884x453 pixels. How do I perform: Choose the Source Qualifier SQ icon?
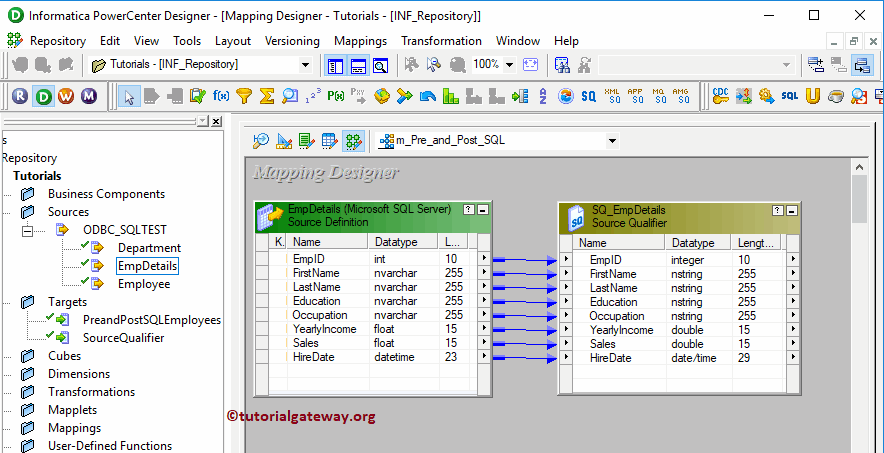pos(589,96)
